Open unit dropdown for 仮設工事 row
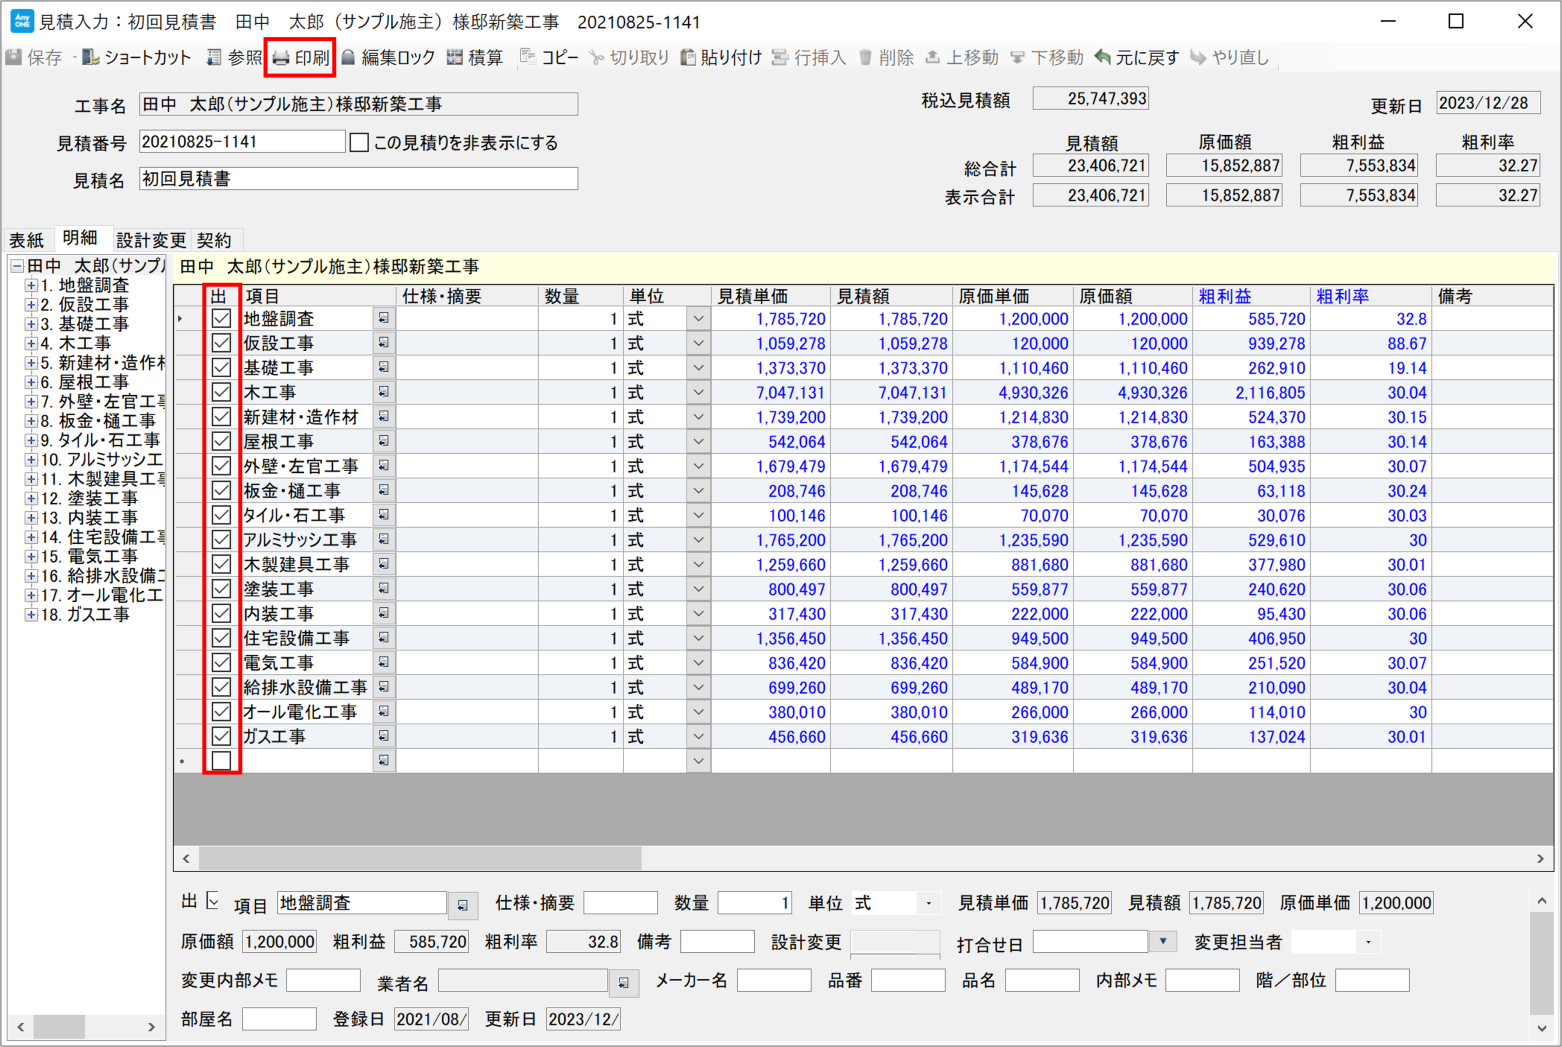This screenshot has height=1047, width=1562. (x=698, y=344)
